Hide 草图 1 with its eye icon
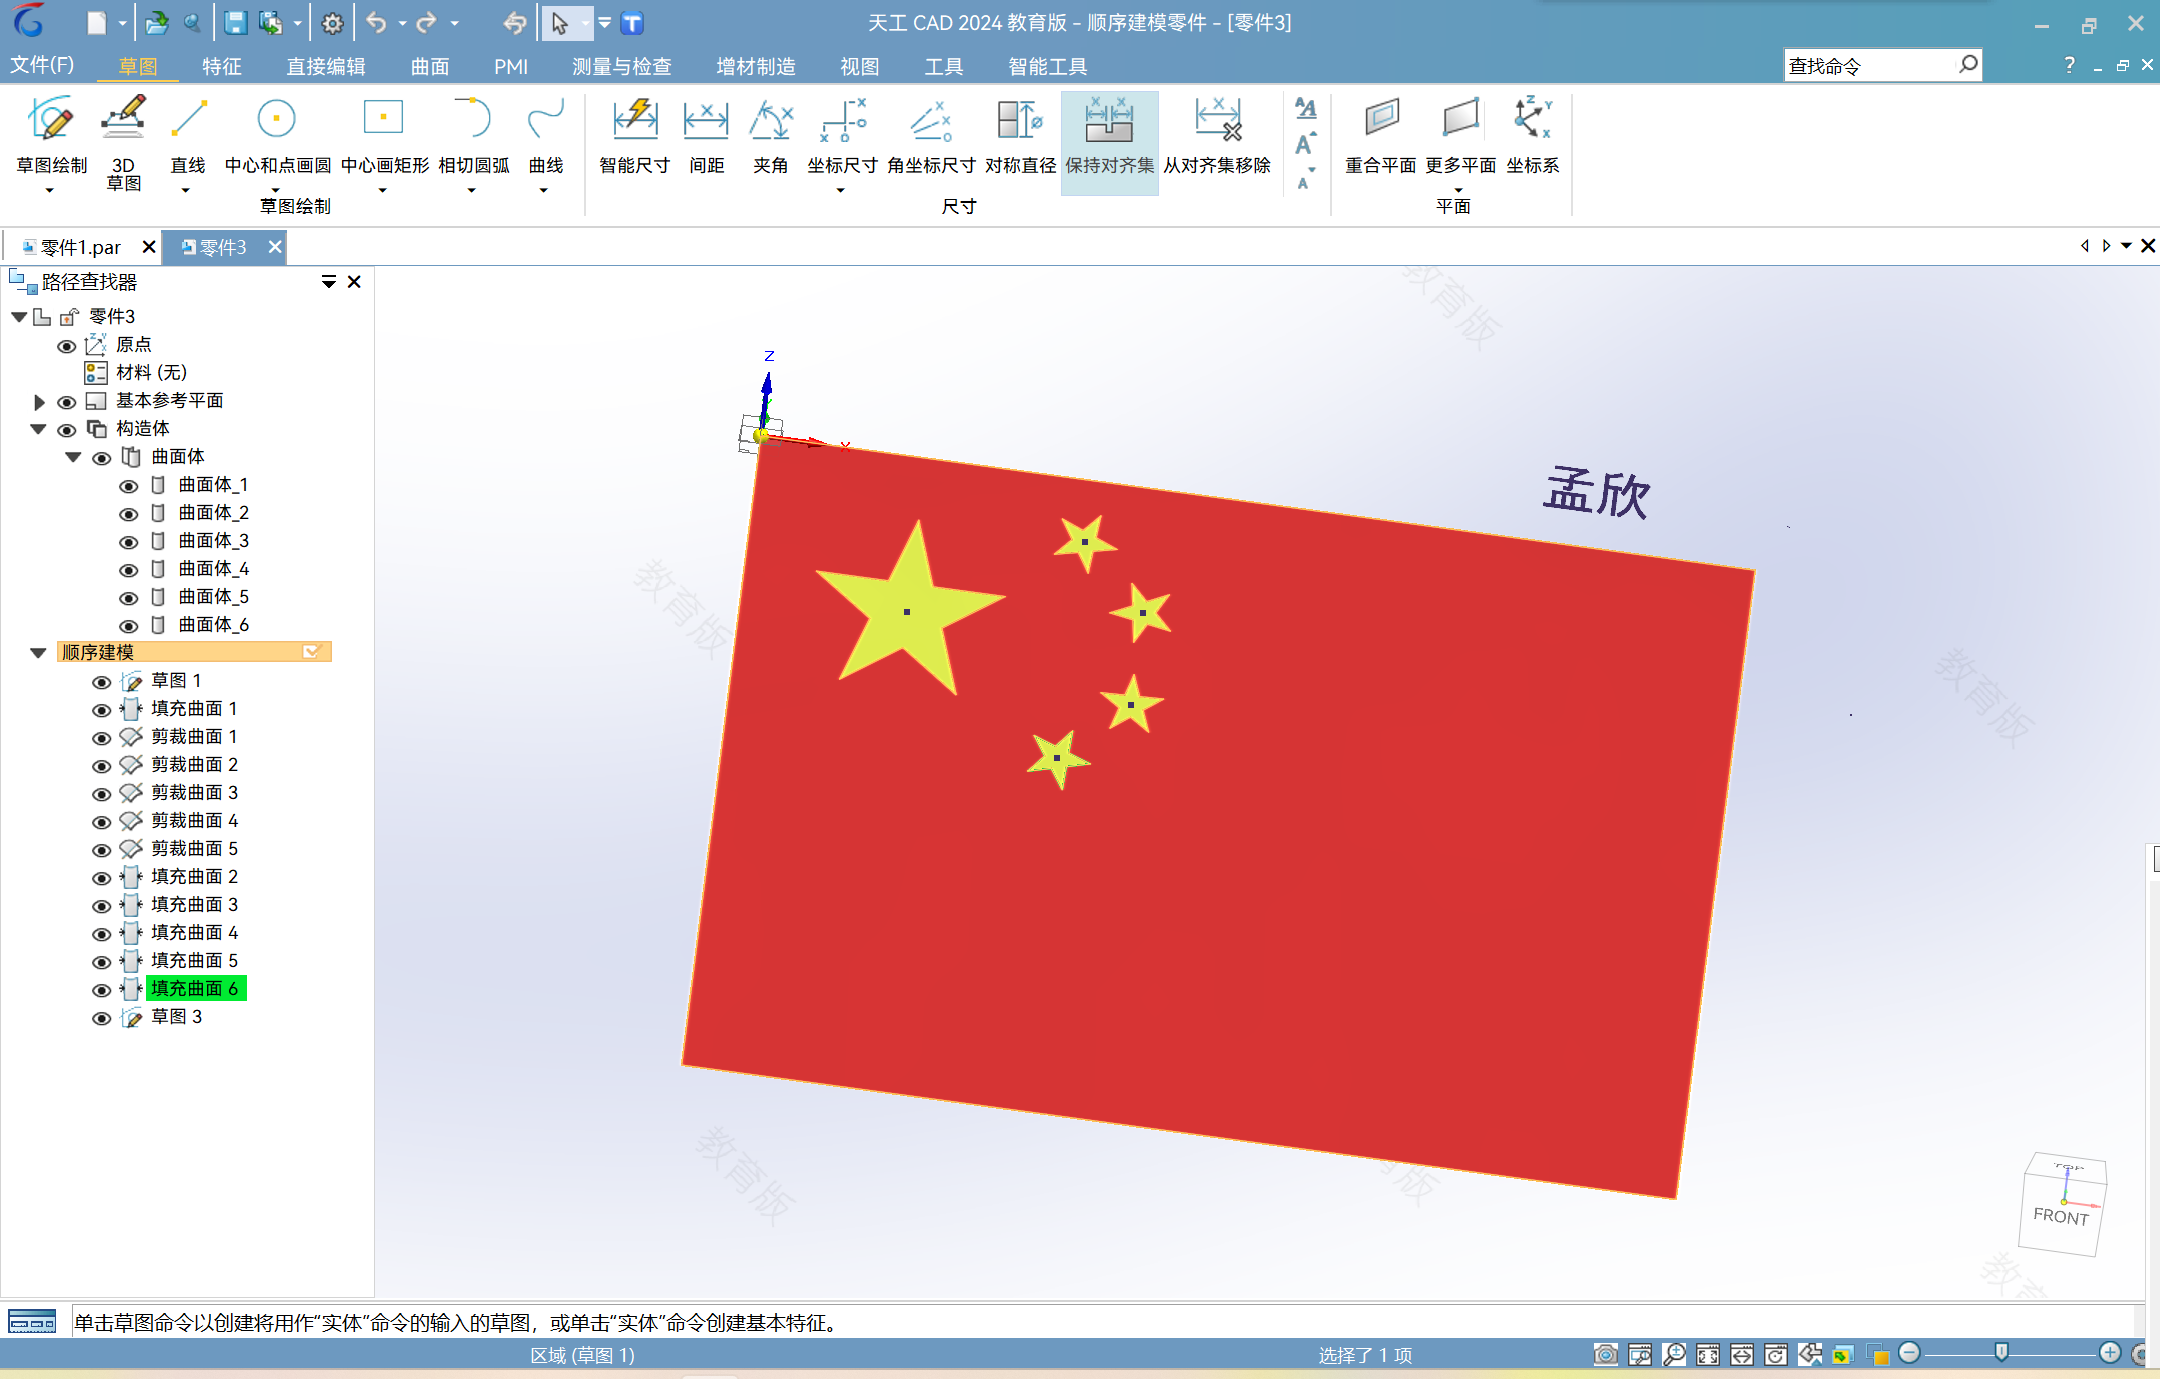2160x1379 pixels. tap(101, 682)
